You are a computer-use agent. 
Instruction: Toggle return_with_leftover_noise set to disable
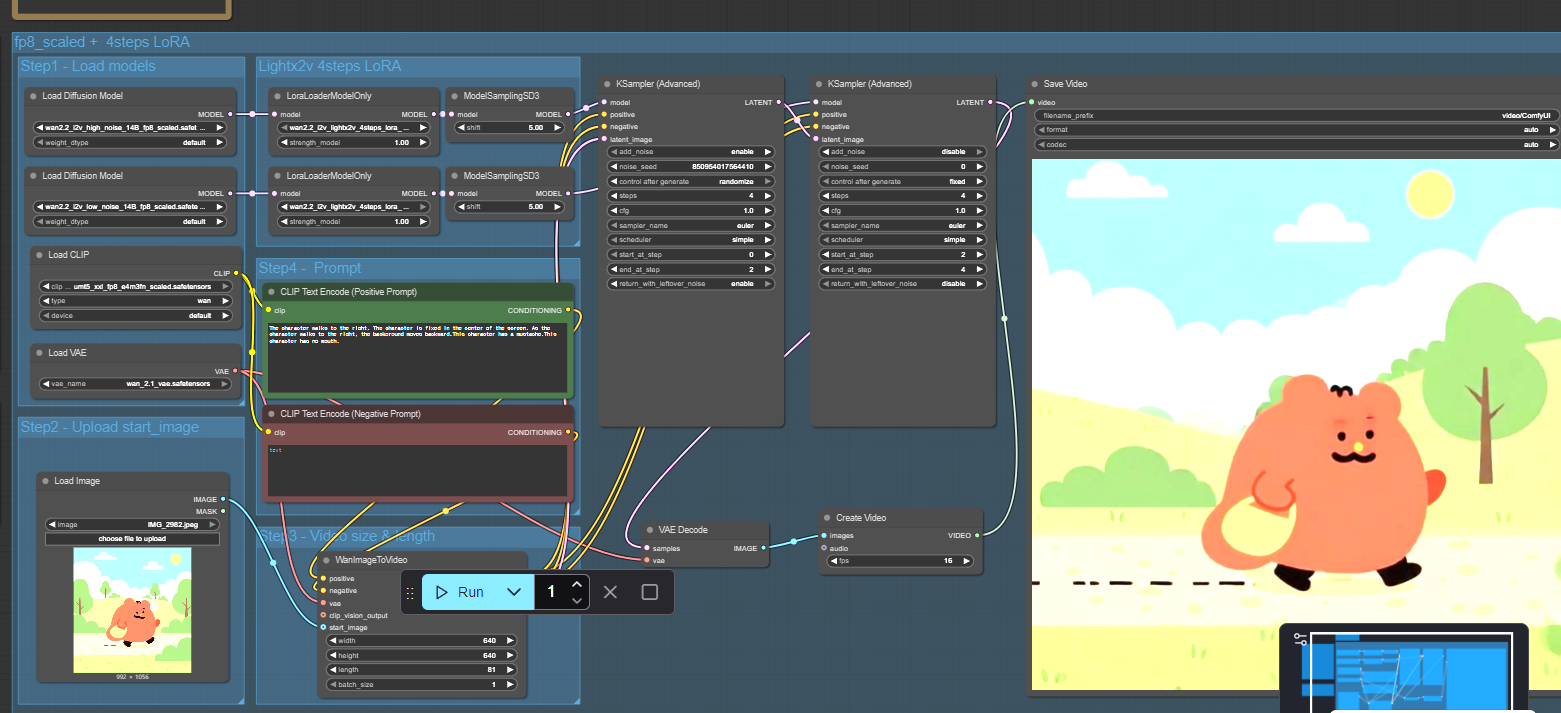pos(903,284)
